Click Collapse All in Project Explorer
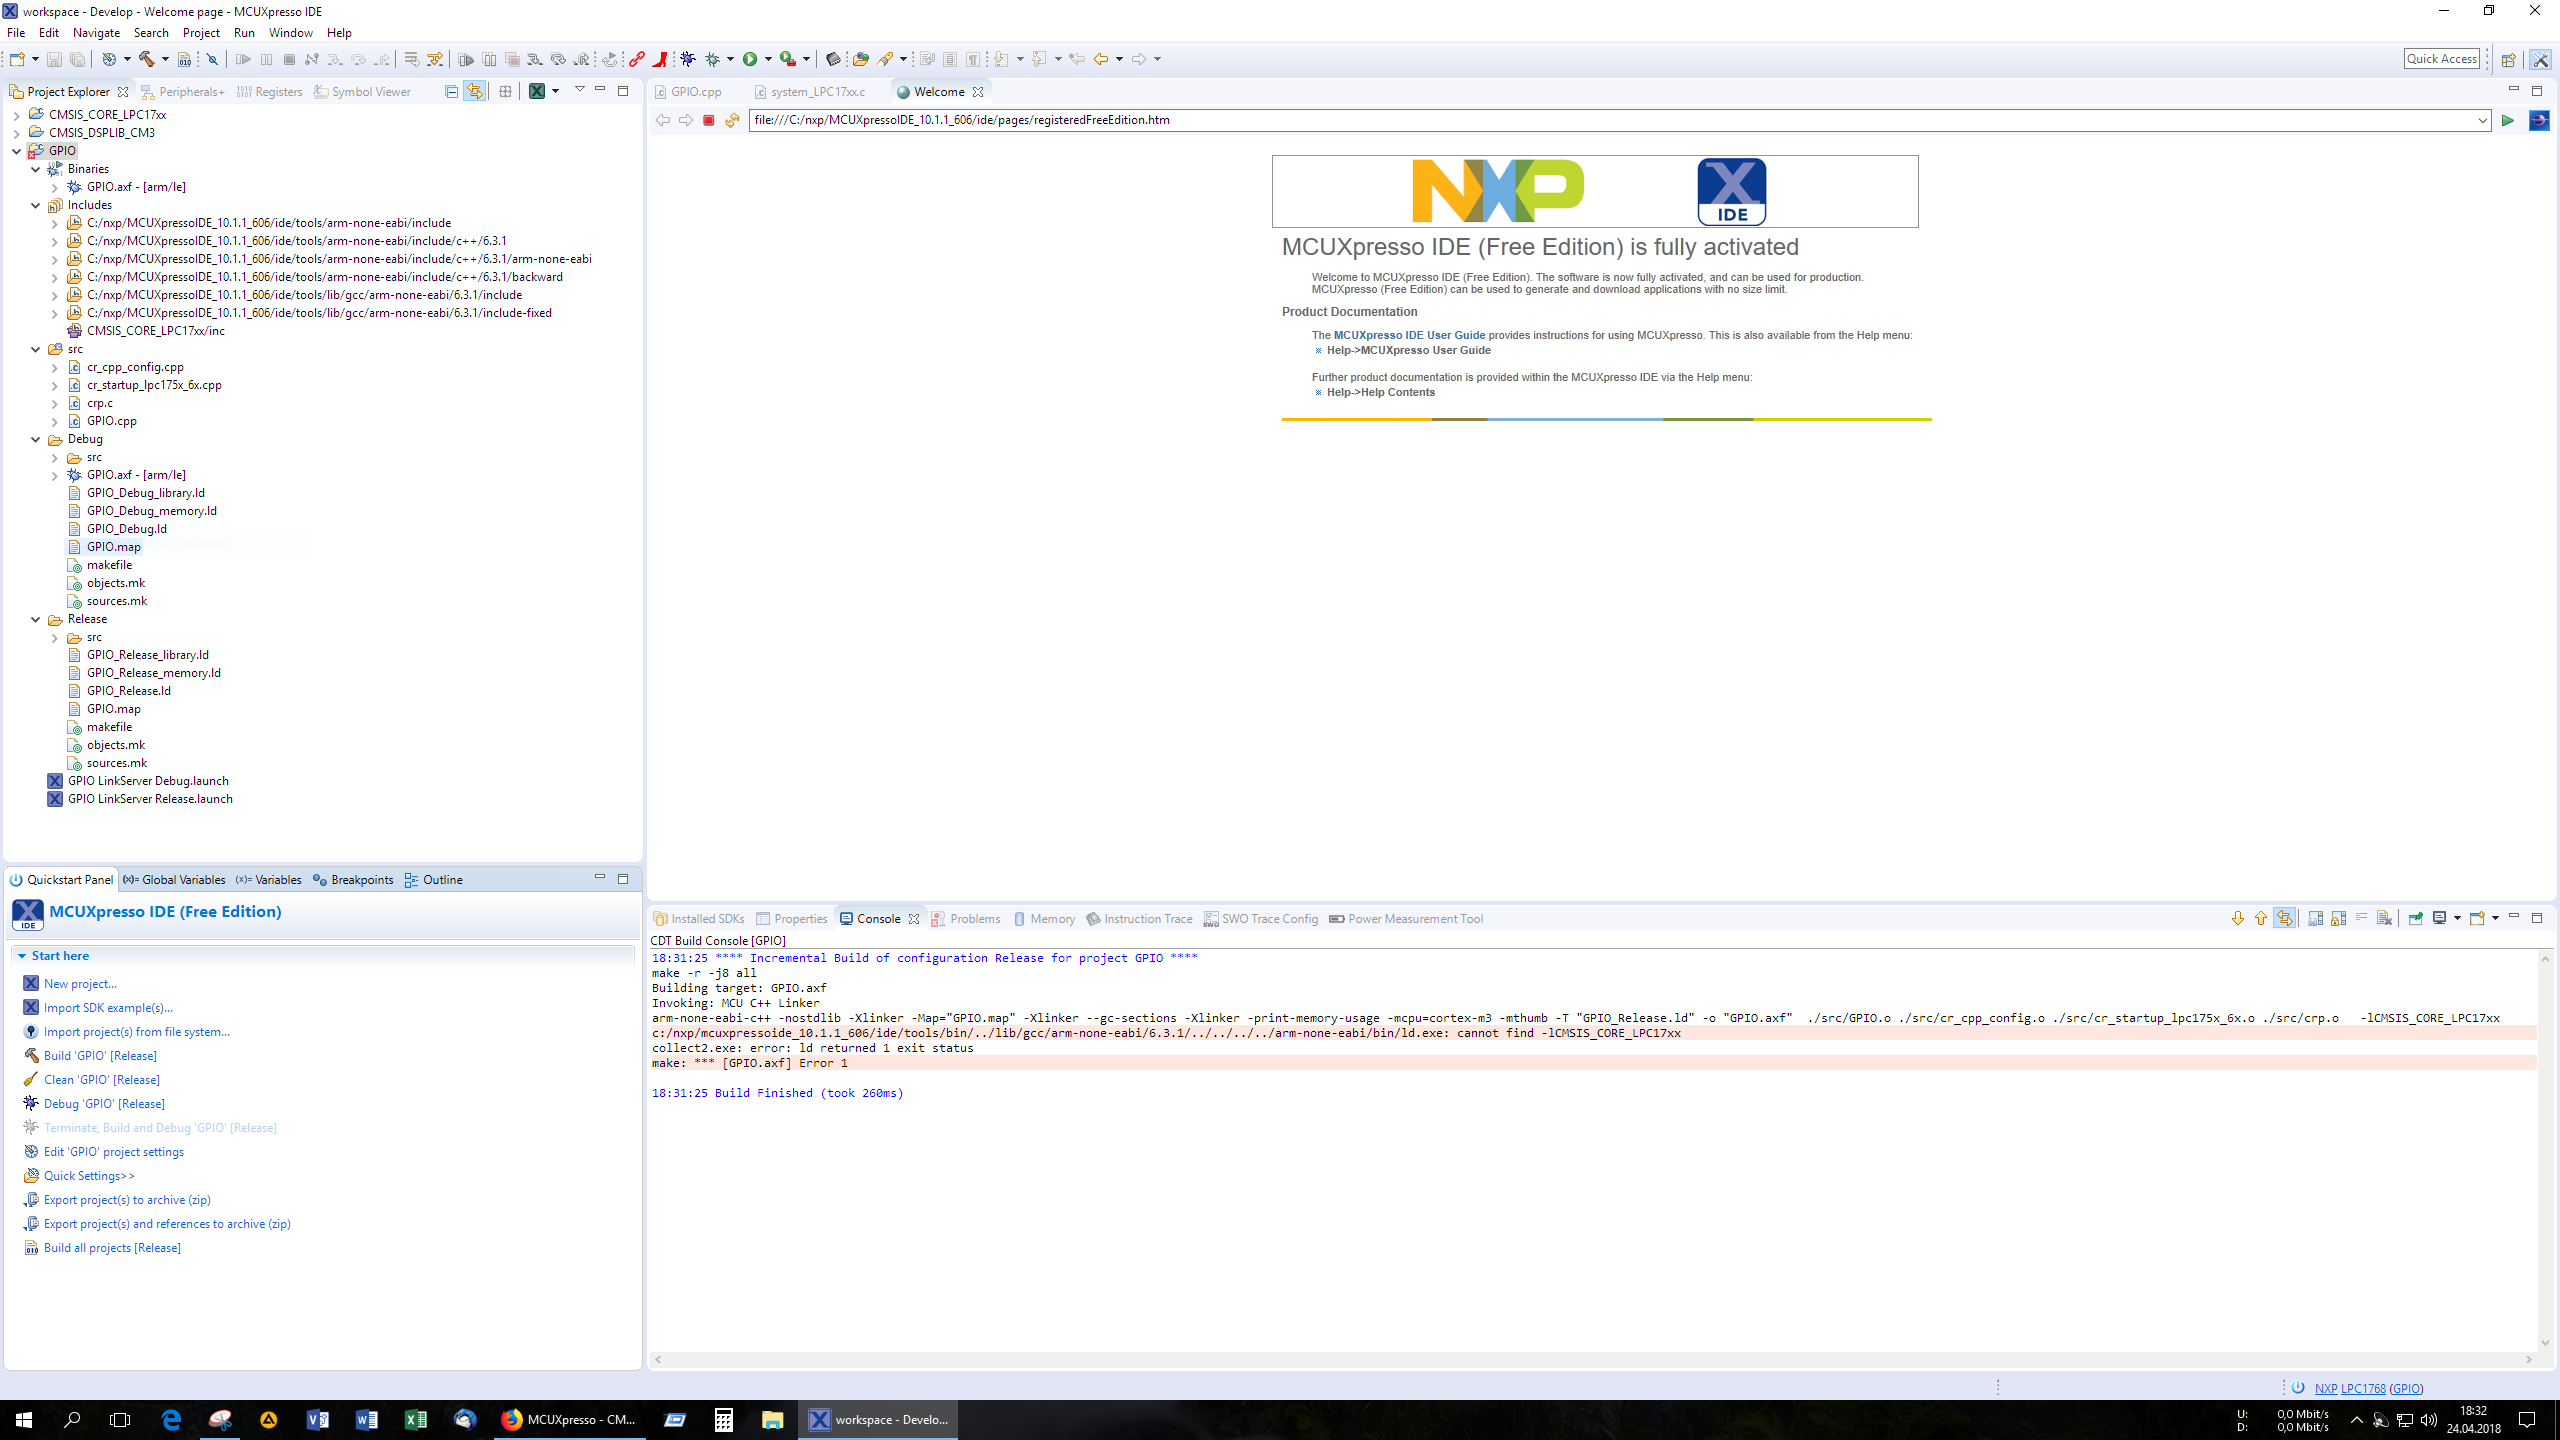Image resolution: width=2560 pixels, height=1440 pixels. [x=451, y=91]
